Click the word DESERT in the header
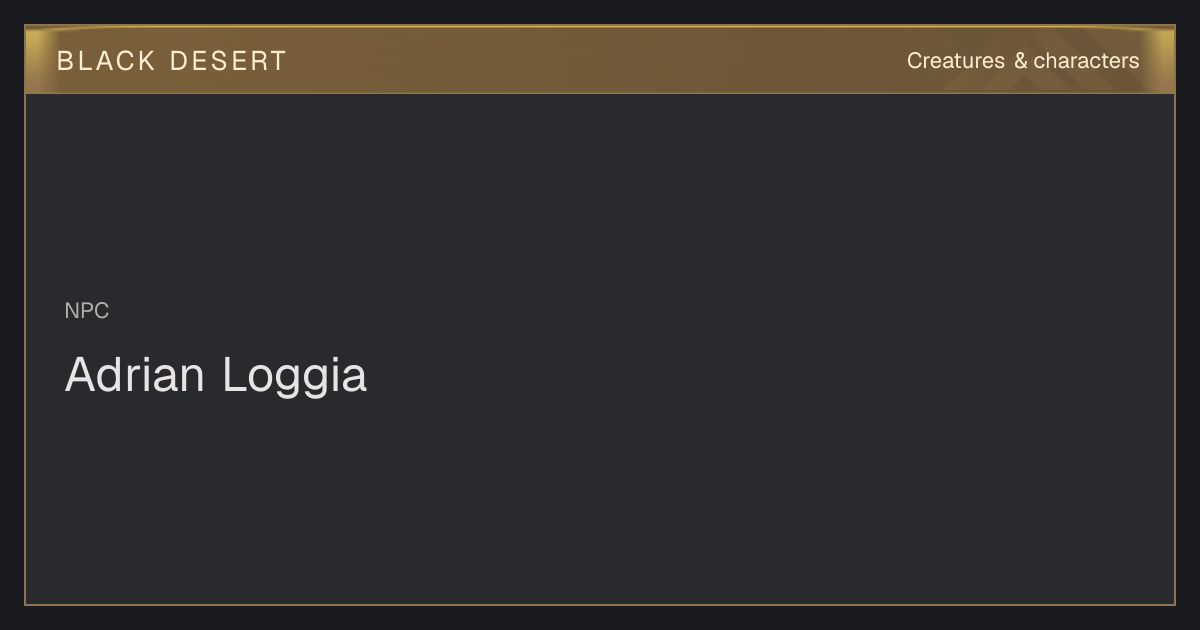The height and width of the screenshot is (630, 1200). pos(228,61)
